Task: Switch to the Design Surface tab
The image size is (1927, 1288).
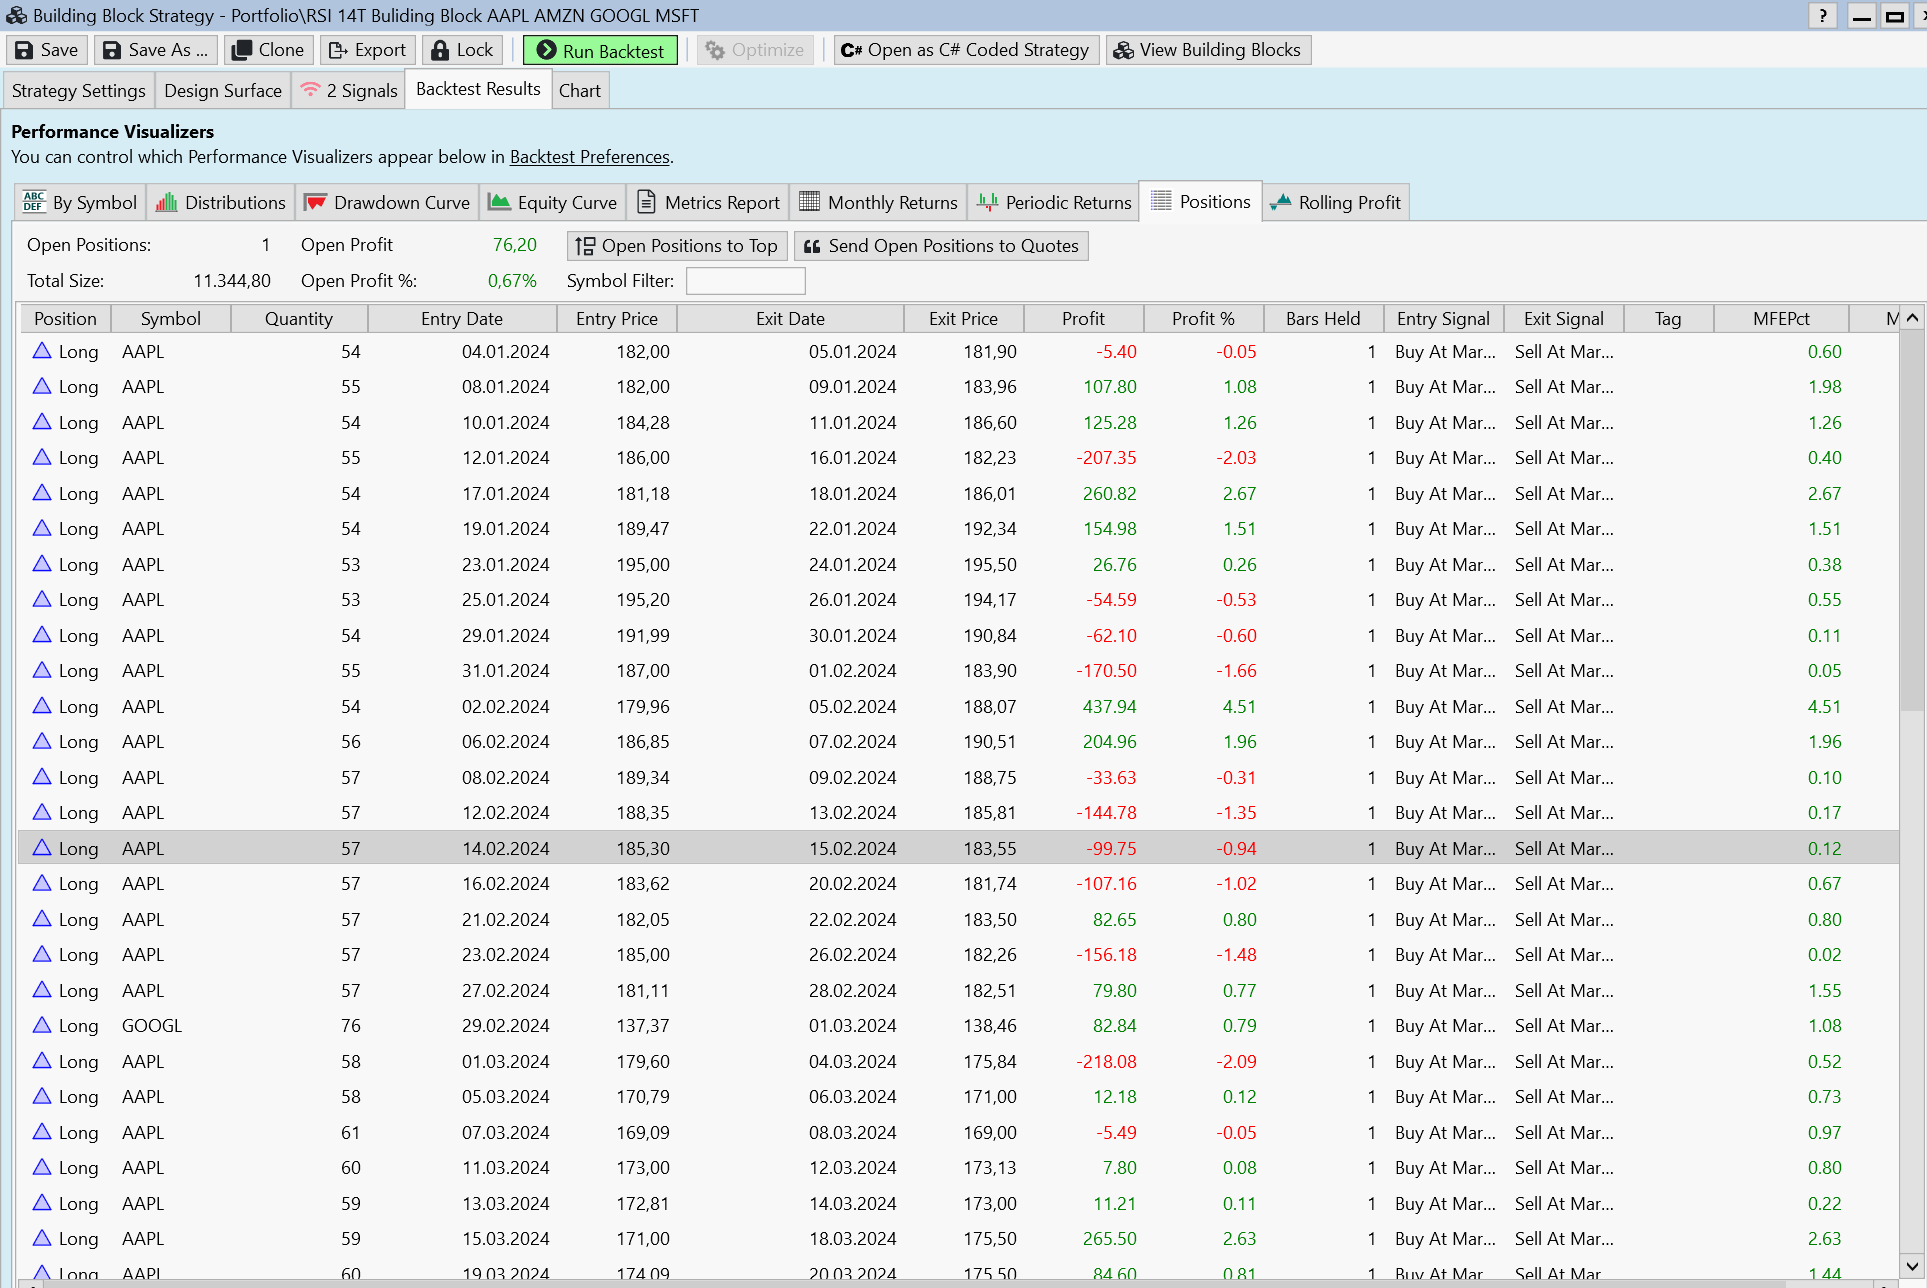Action: [223, 90]
